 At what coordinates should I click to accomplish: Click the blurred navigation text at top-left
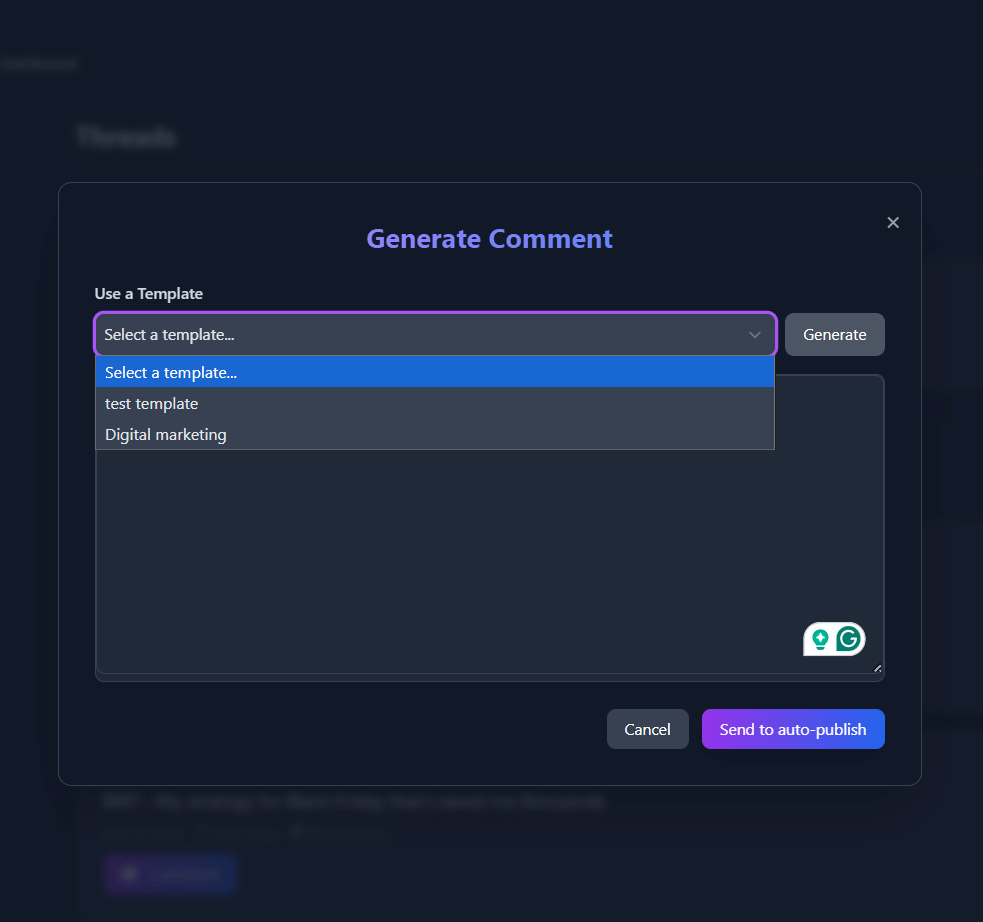click(38, 64)
